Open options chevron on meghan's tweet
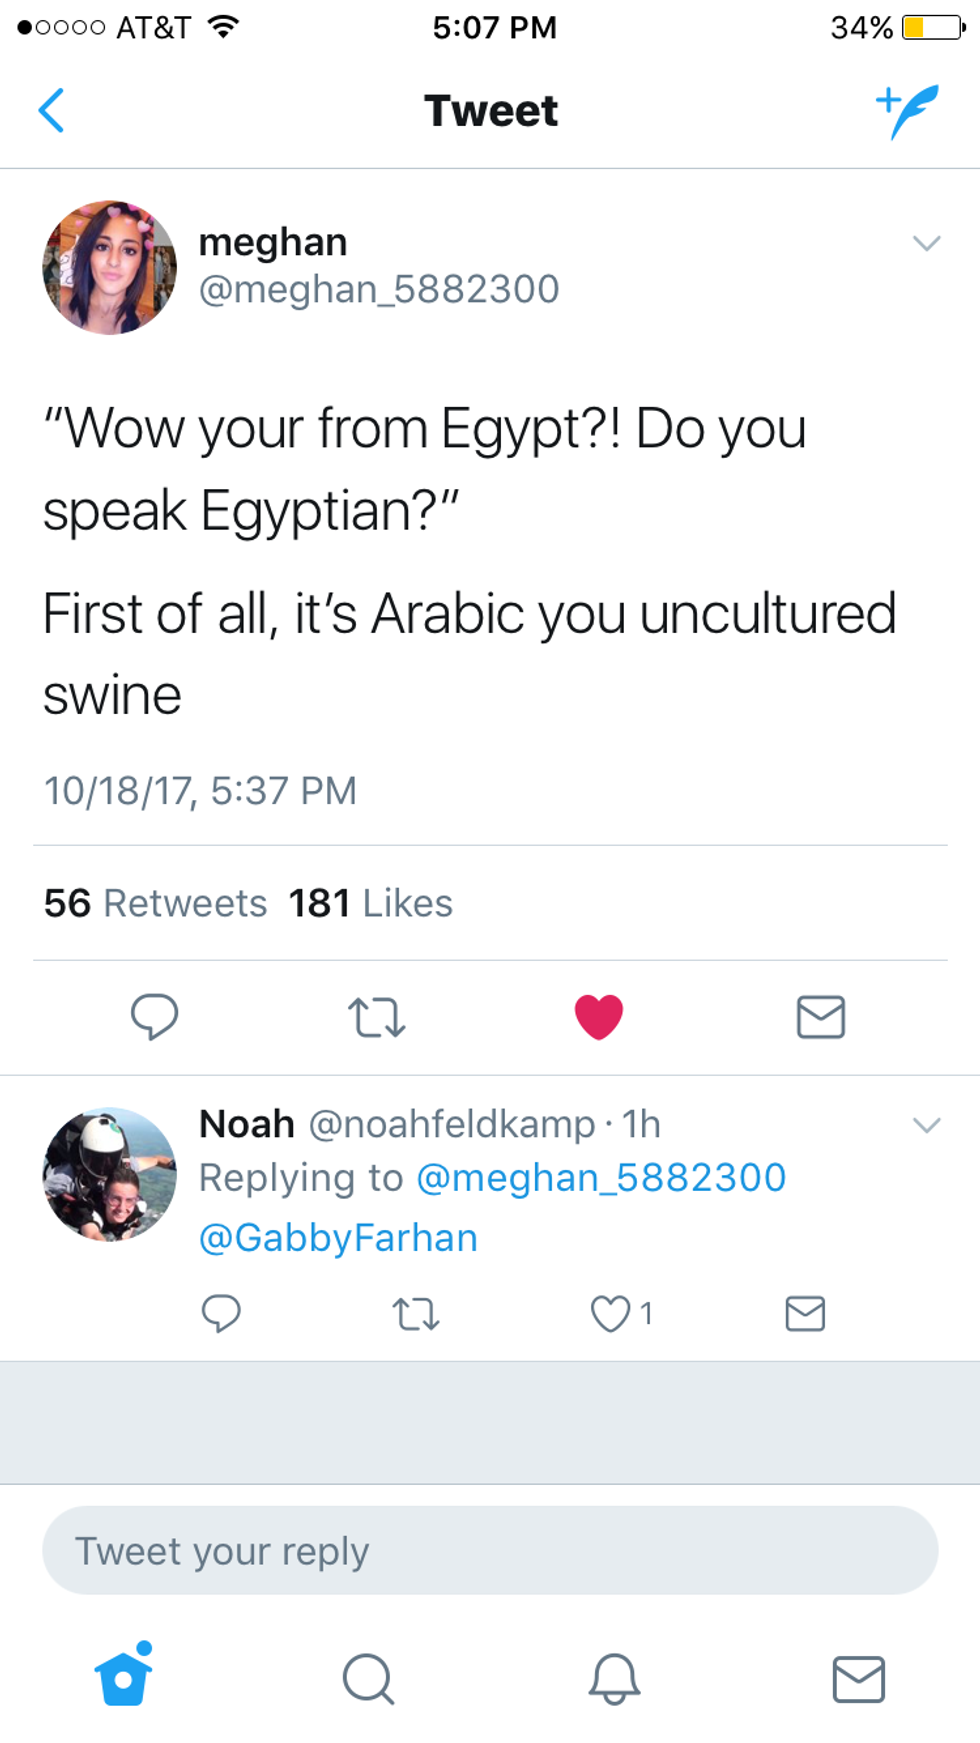Viewport: 980px width, 1743px height. pyautogui.click(x=927, y=243)
